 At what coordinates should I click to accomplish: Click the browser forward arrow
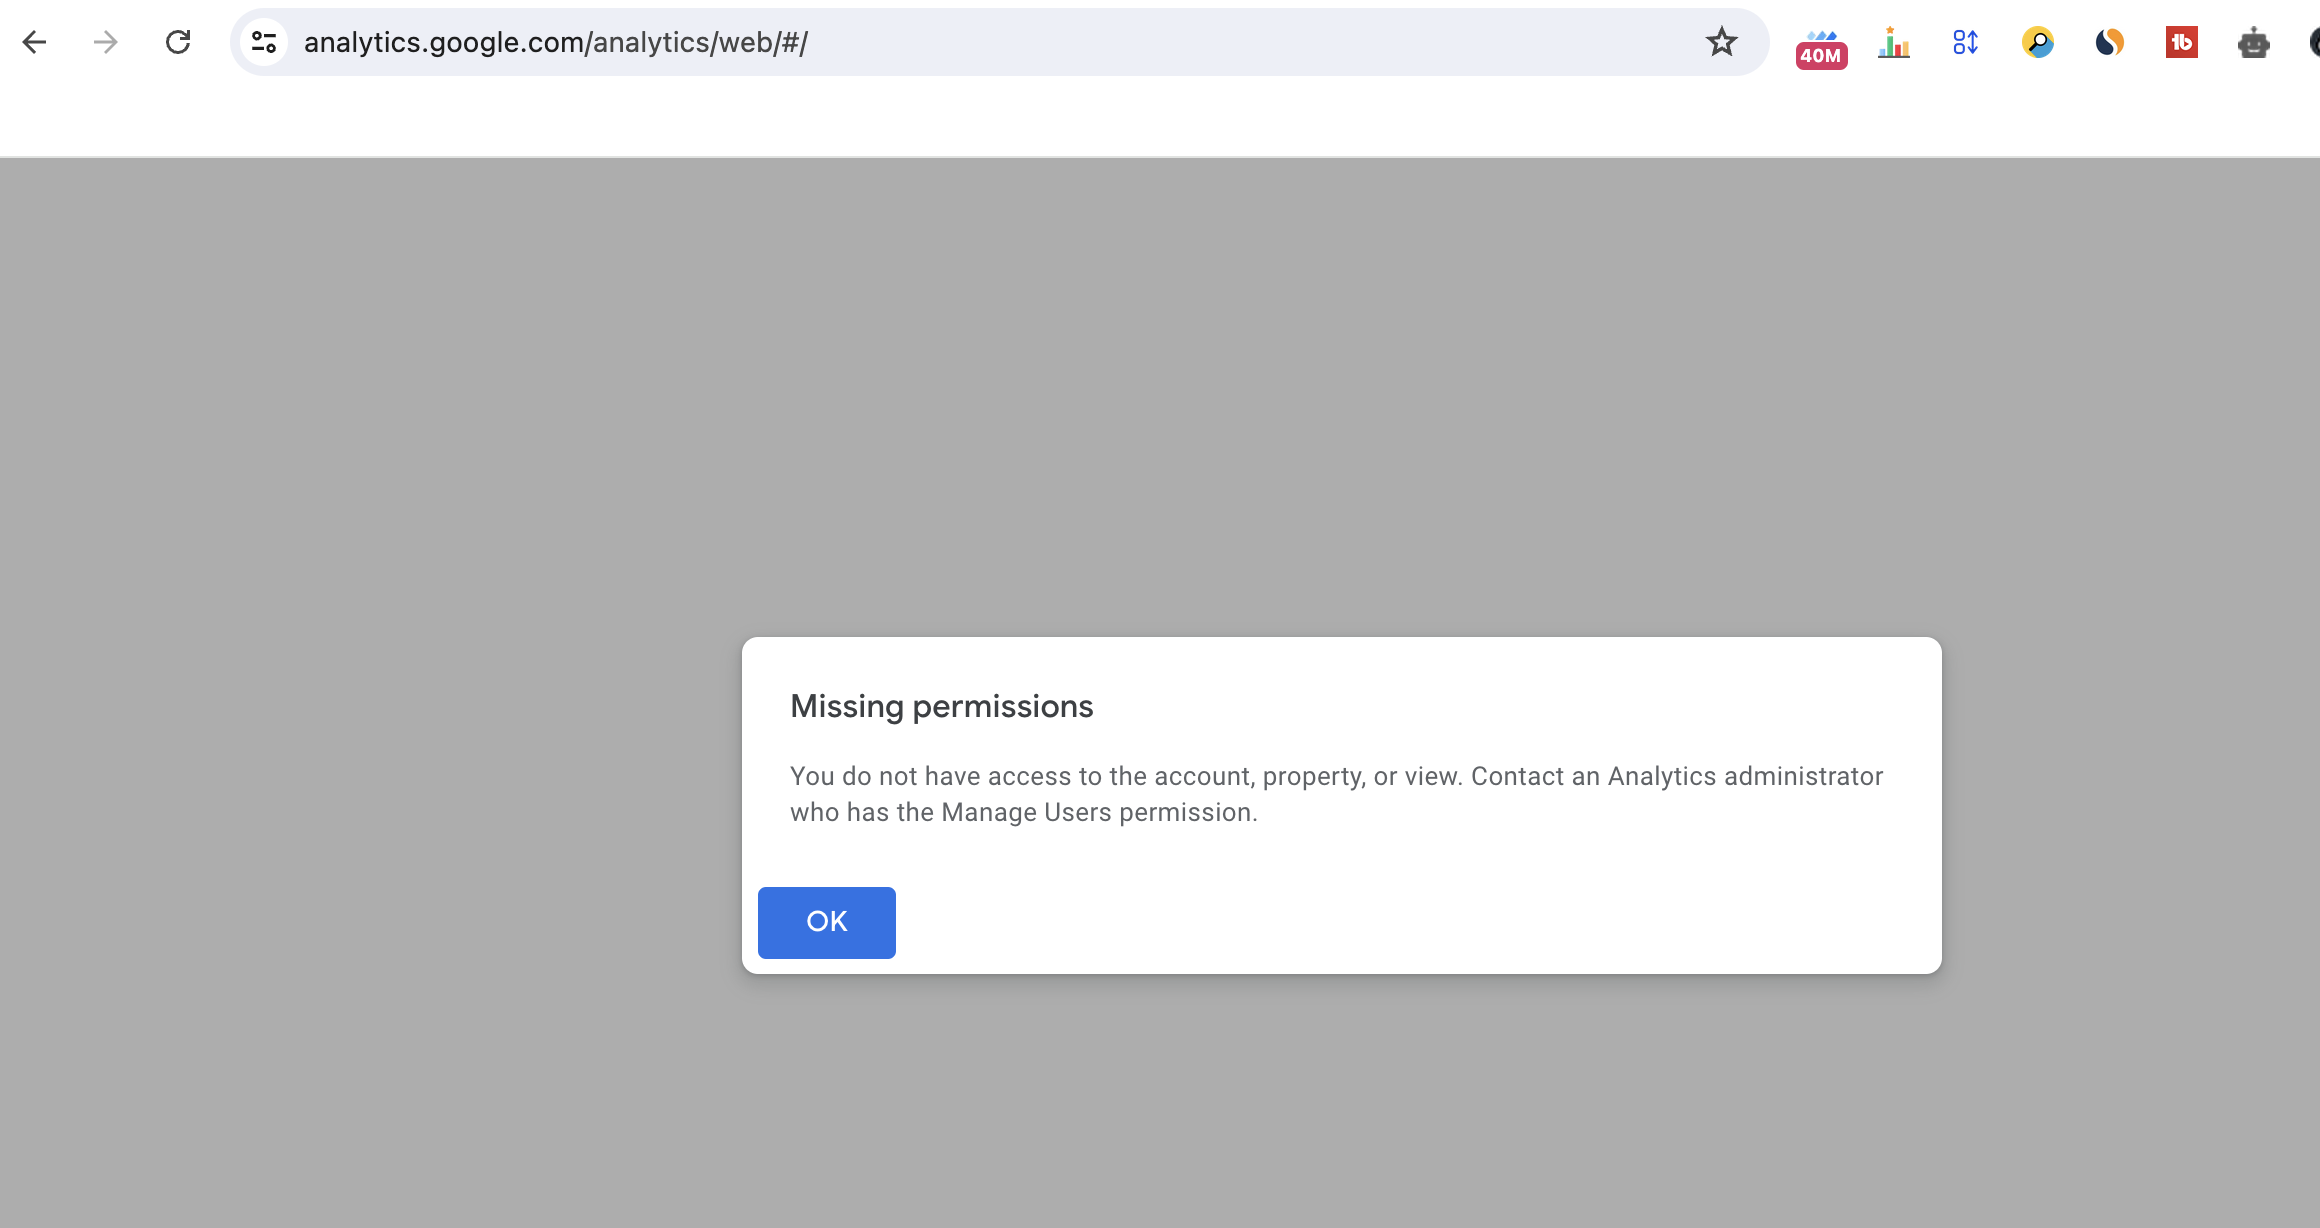coord(105,42)
